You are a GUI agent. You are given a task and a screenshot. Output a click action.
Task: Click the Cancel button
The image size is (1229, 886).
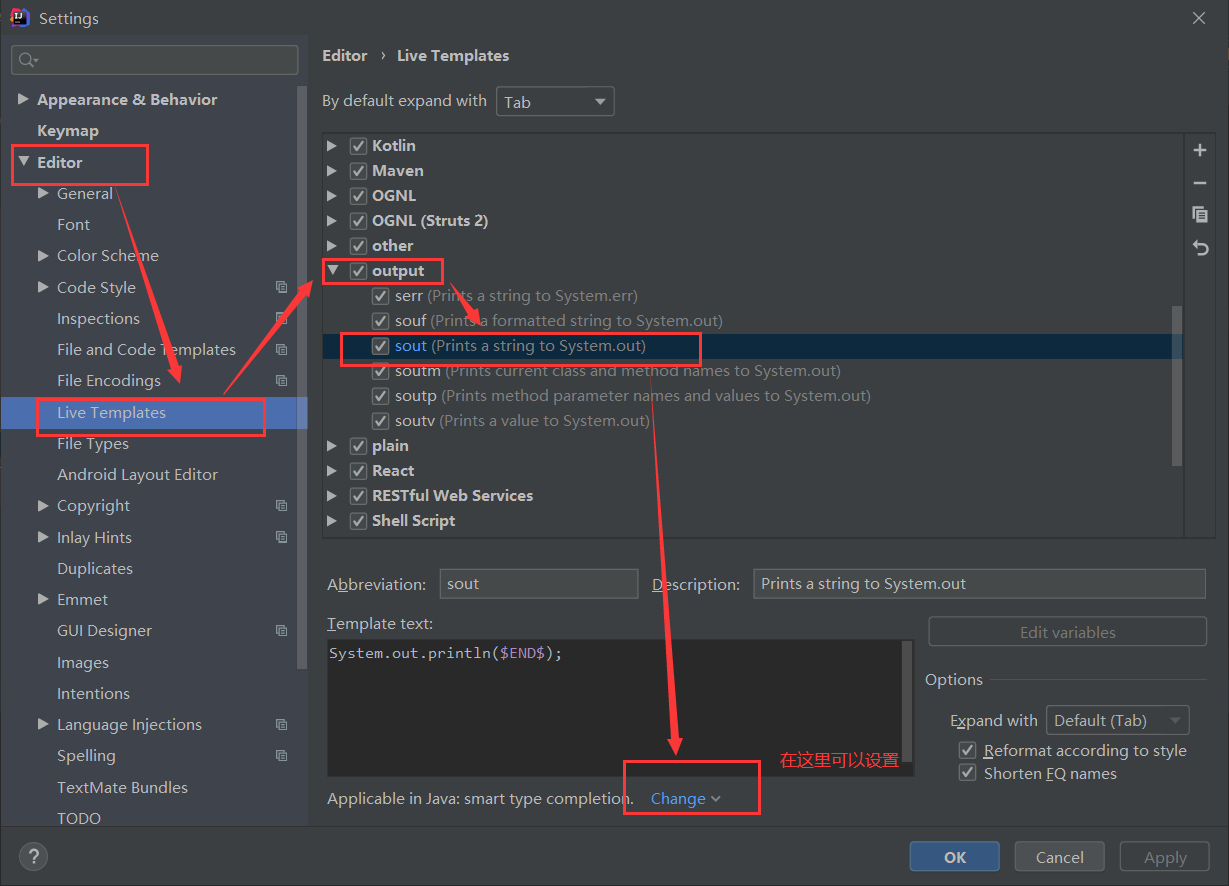click(x=1060, y=857)
